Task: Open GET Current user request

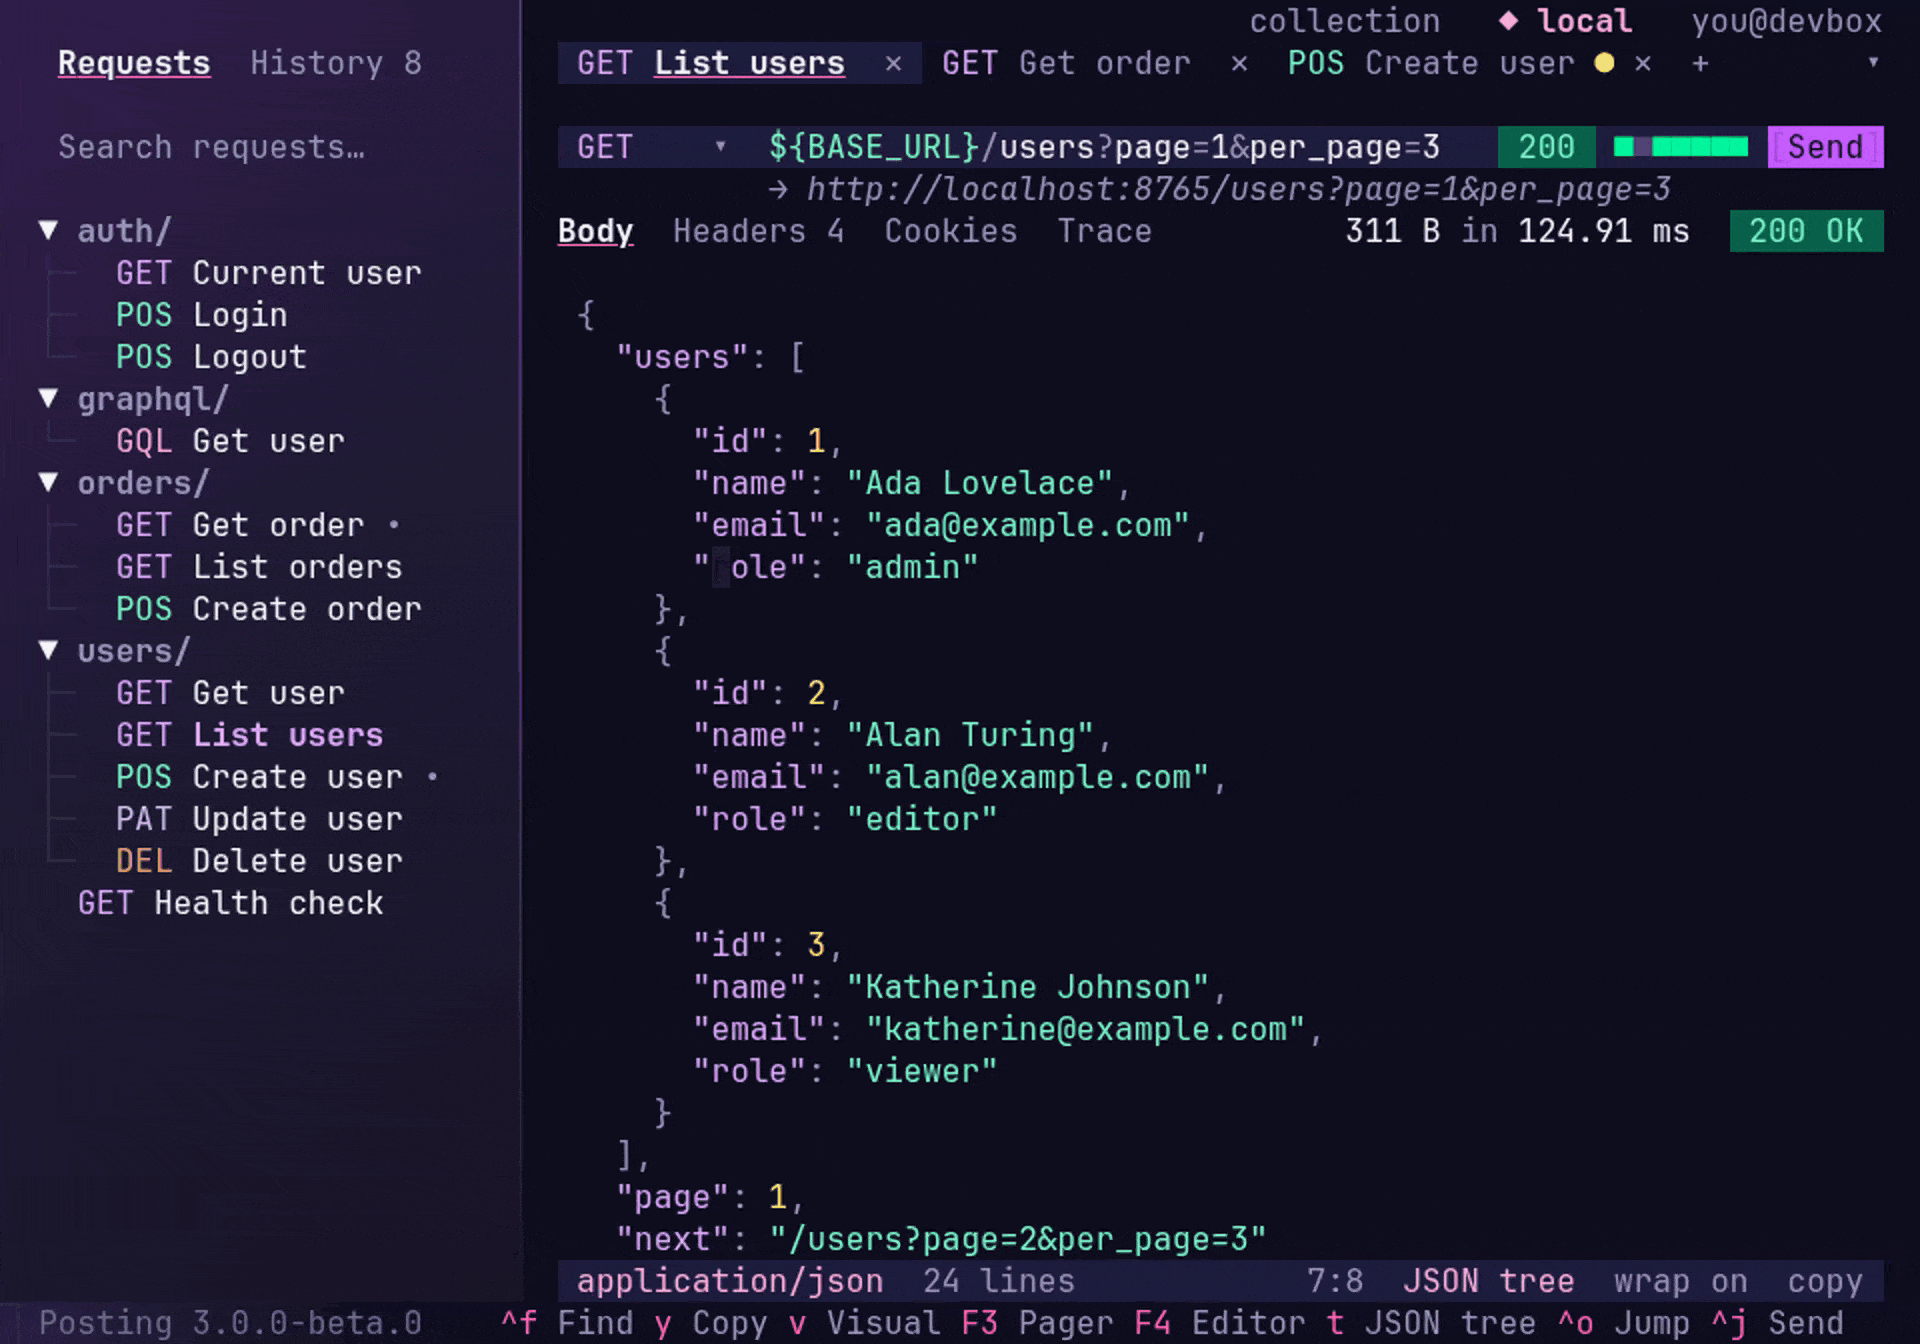Action: [268, 273]
